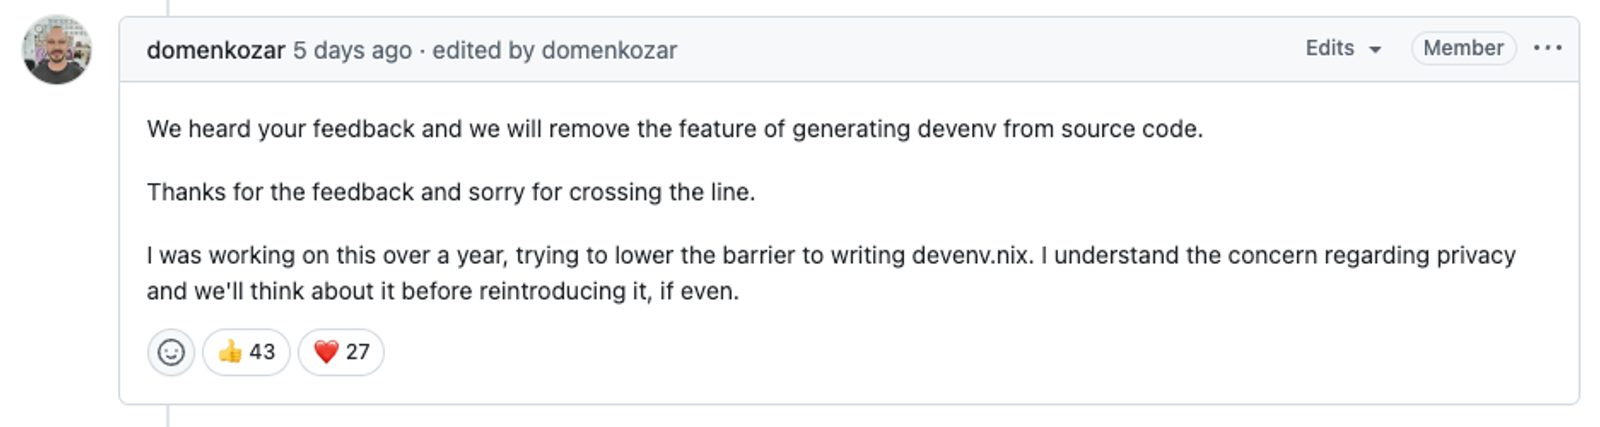Viewport: 1600px width, 427px height.
Task: Toggle the thumbs up reaction with 43
Action: click(246, 352)
